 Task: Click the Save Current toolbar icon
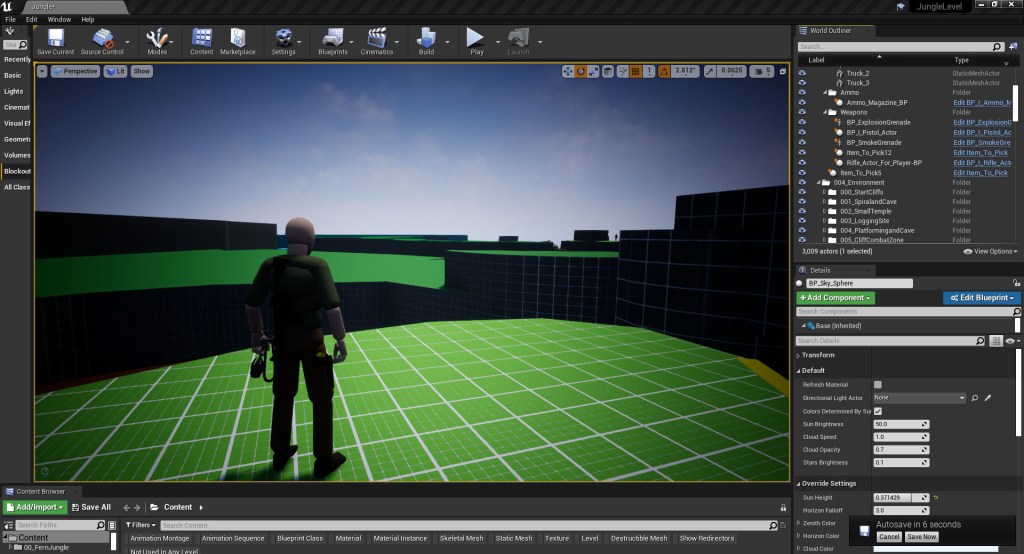pyautogui.click(x=55, y=39)
